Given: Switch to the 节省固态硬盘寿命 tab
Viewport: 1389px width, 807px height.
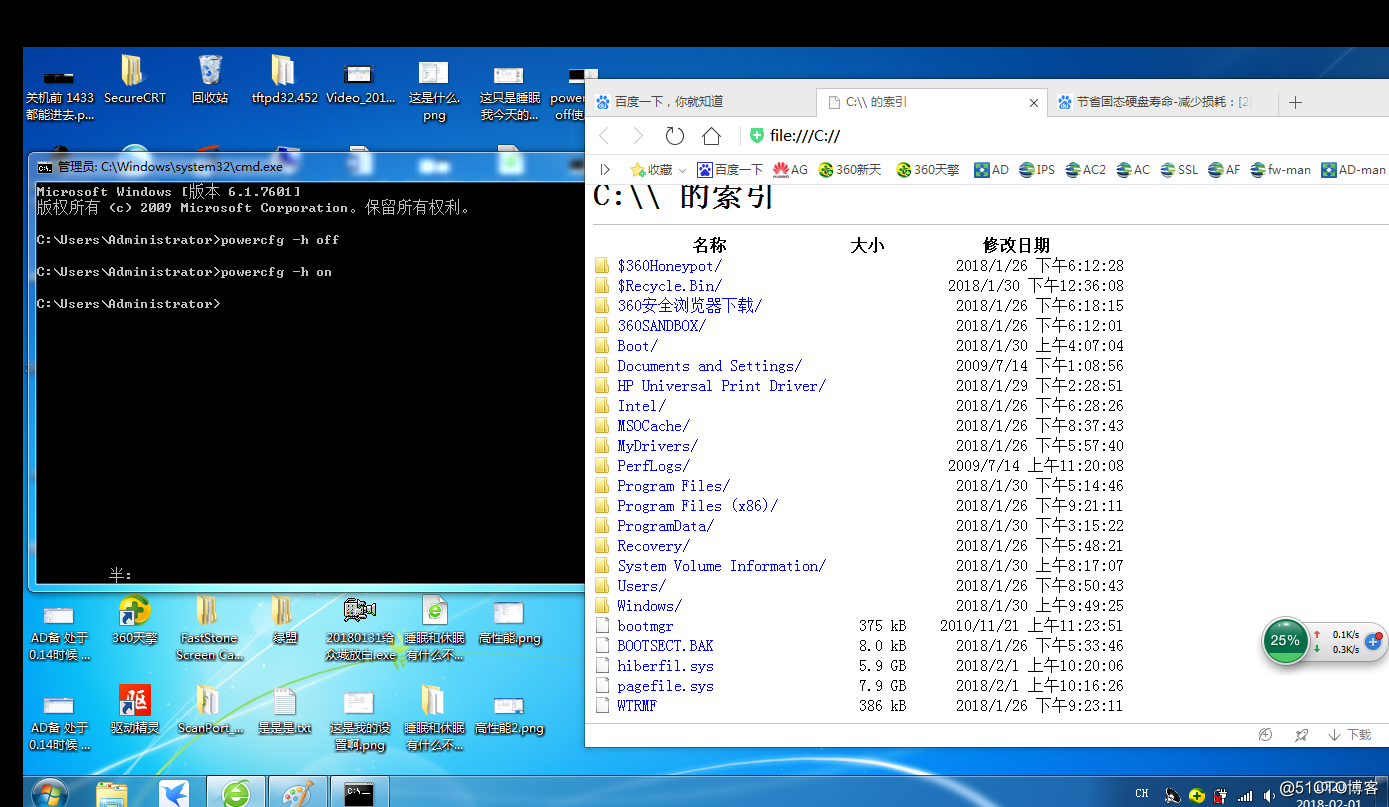Looking at the screenshot, I should (1162, 101).
